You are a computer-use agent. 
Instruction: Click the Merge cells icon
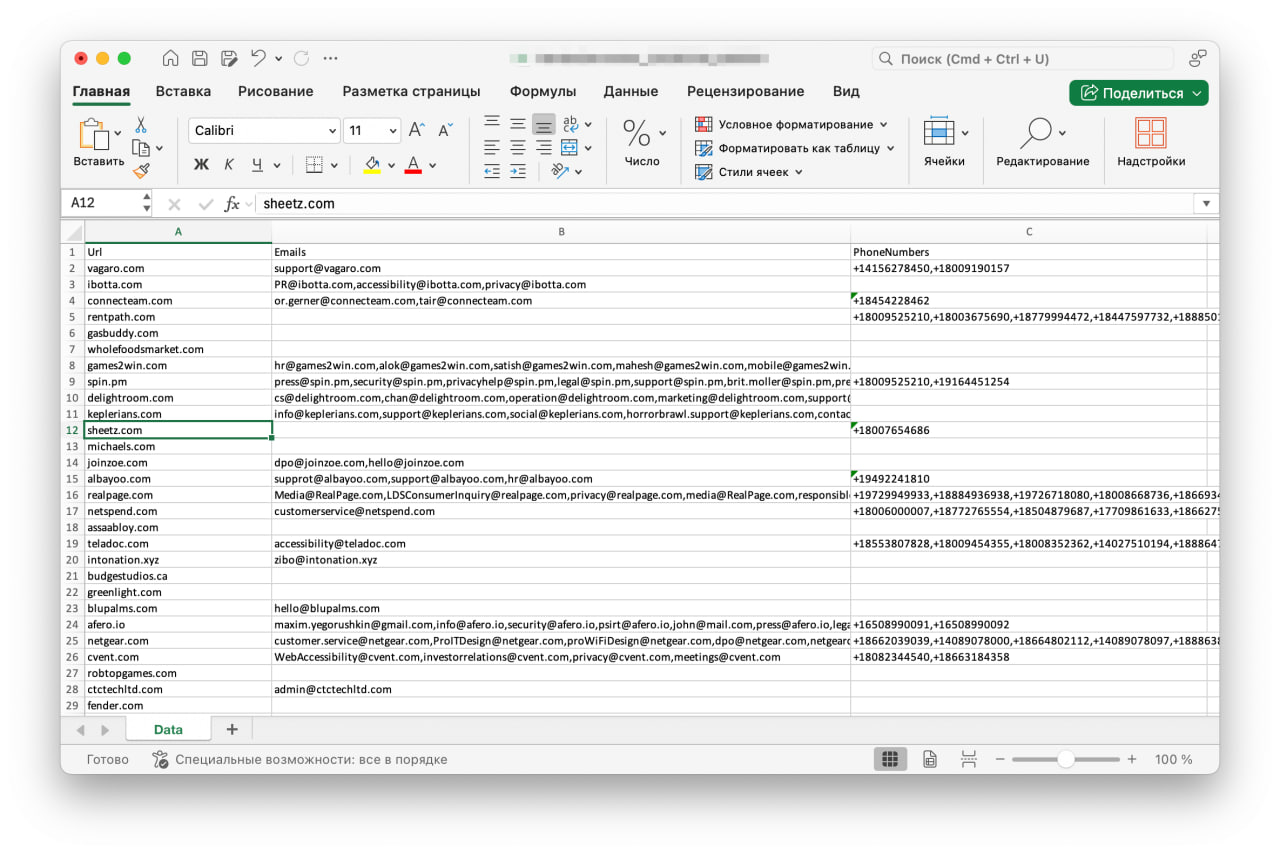(x=569, y=148)
